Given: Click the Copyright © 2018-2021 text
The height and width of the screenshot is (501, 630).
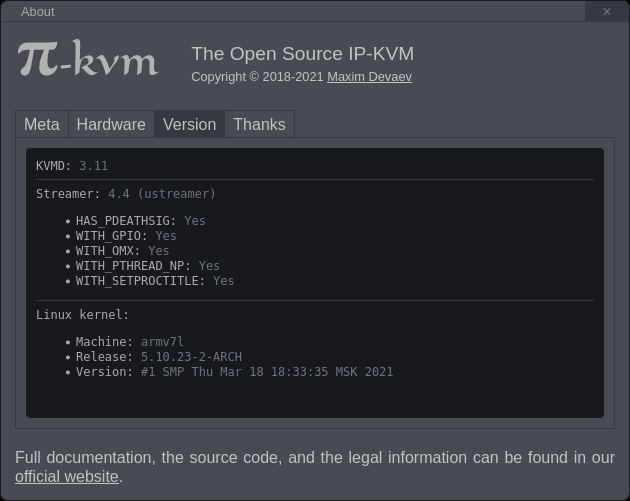Looking at the screenshot, I should click(257, 77).
